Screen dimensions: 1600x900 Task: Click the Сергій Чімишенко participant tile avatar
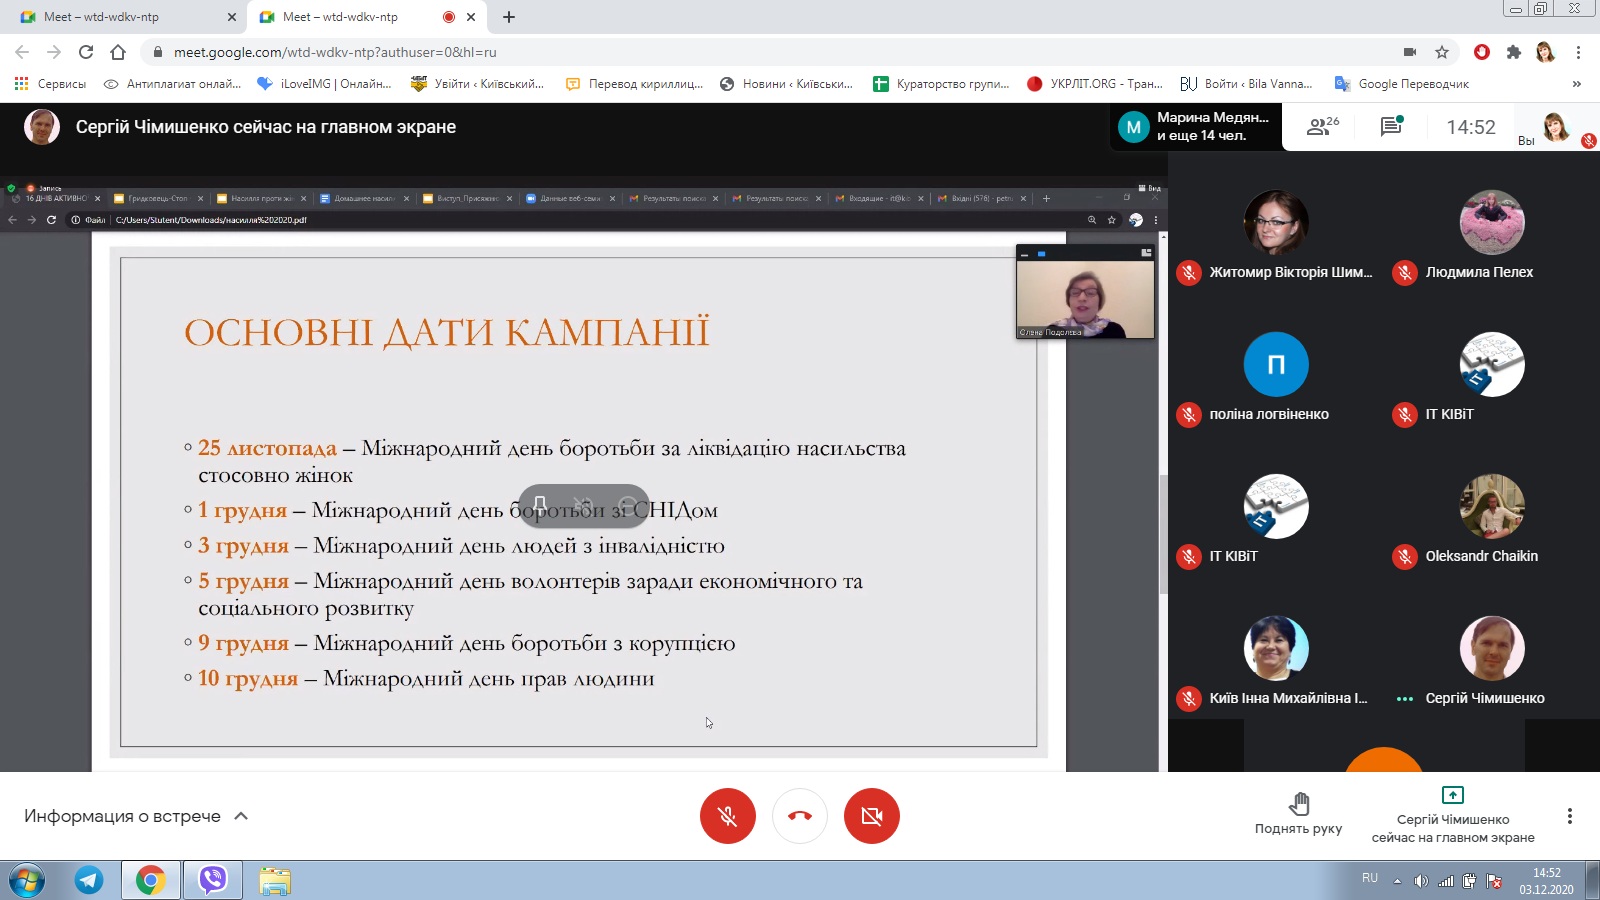1491,648
